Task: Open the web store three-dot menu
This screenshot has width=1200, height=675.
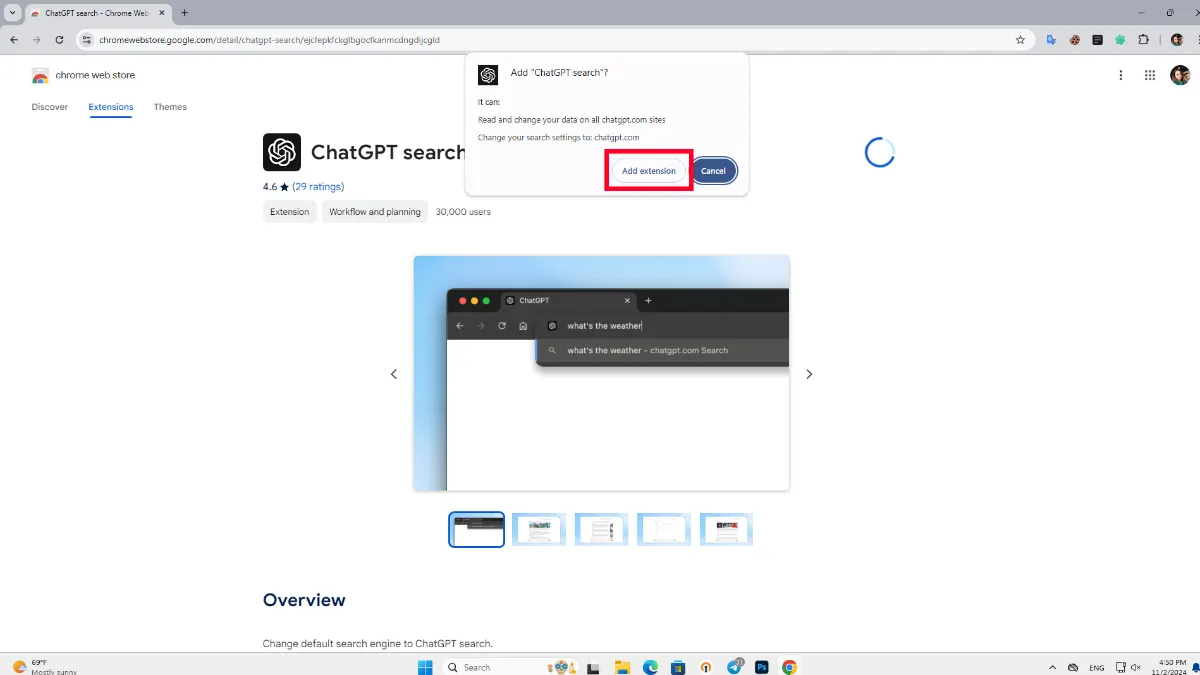Action: [1121, 75]
